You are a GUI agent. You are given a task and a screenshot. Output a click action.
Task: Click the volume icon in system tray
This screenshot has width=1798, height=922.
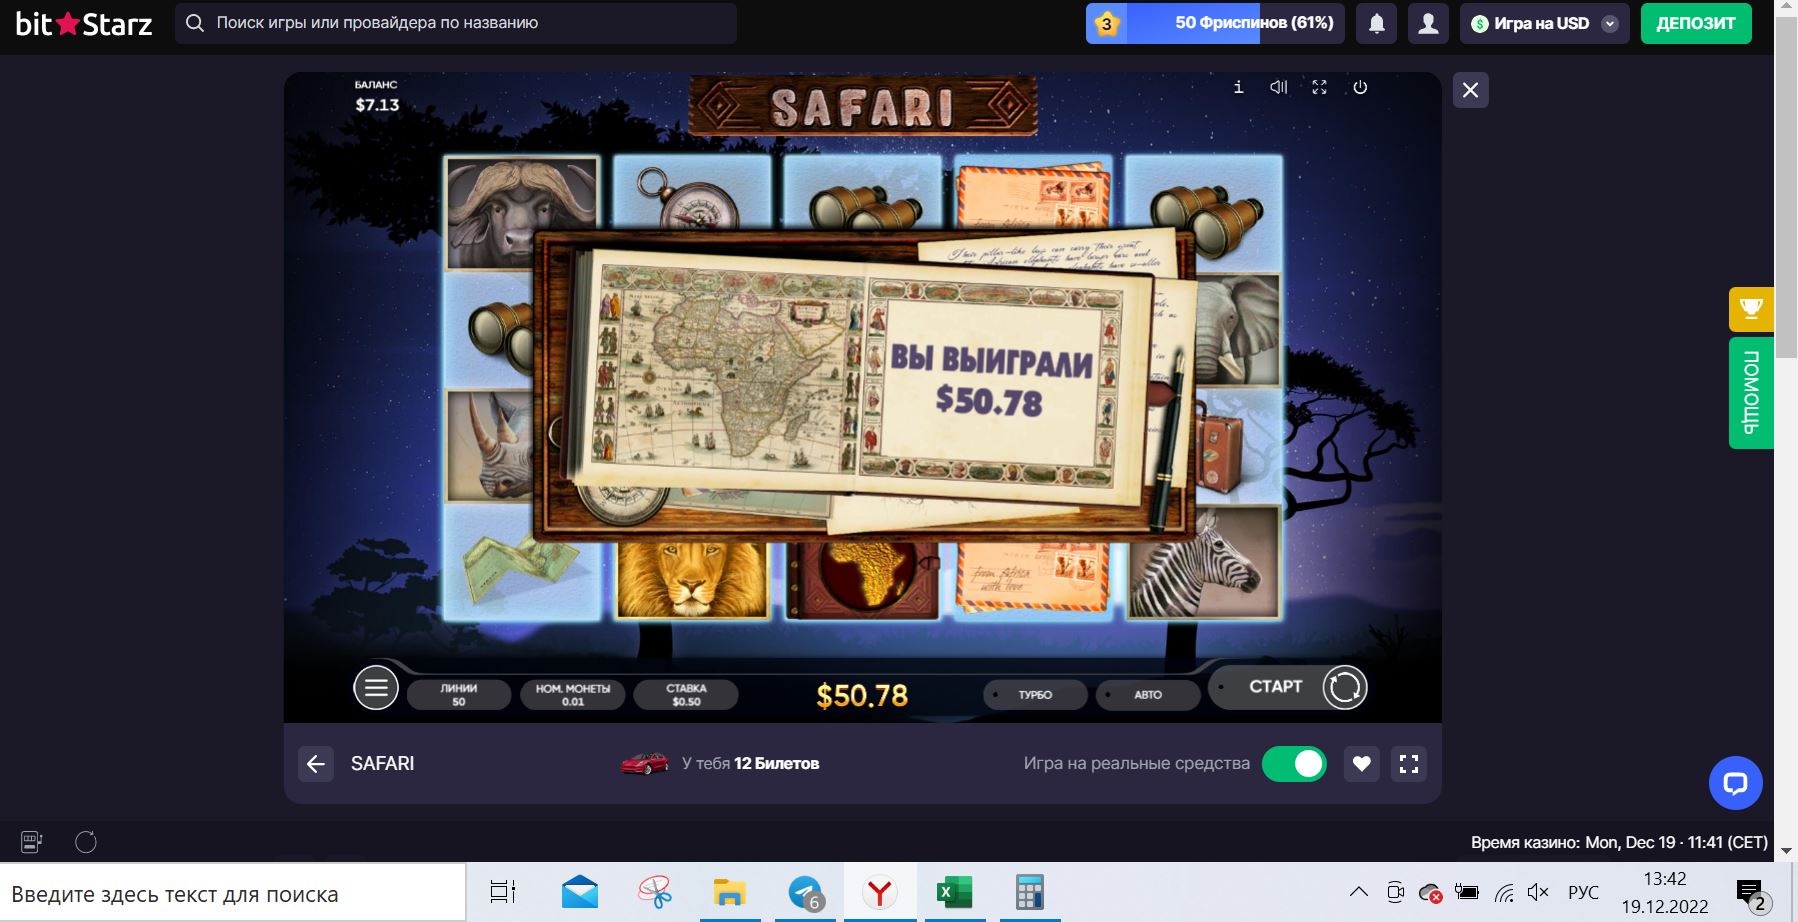click(x=1538, y=892)
